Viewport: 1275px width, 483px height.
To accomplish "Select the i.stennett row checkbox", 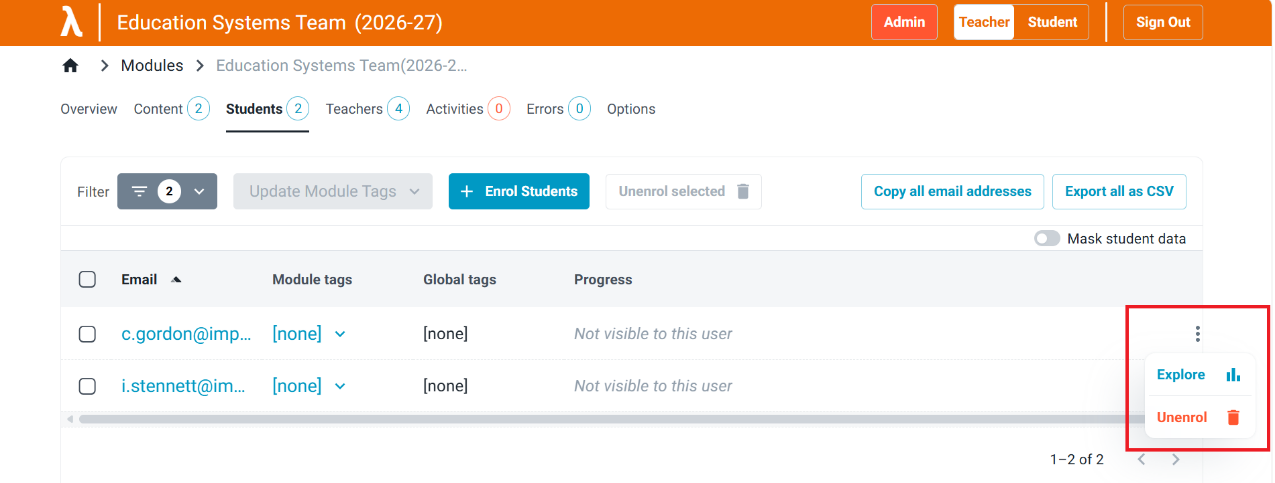I will [87, 386].
